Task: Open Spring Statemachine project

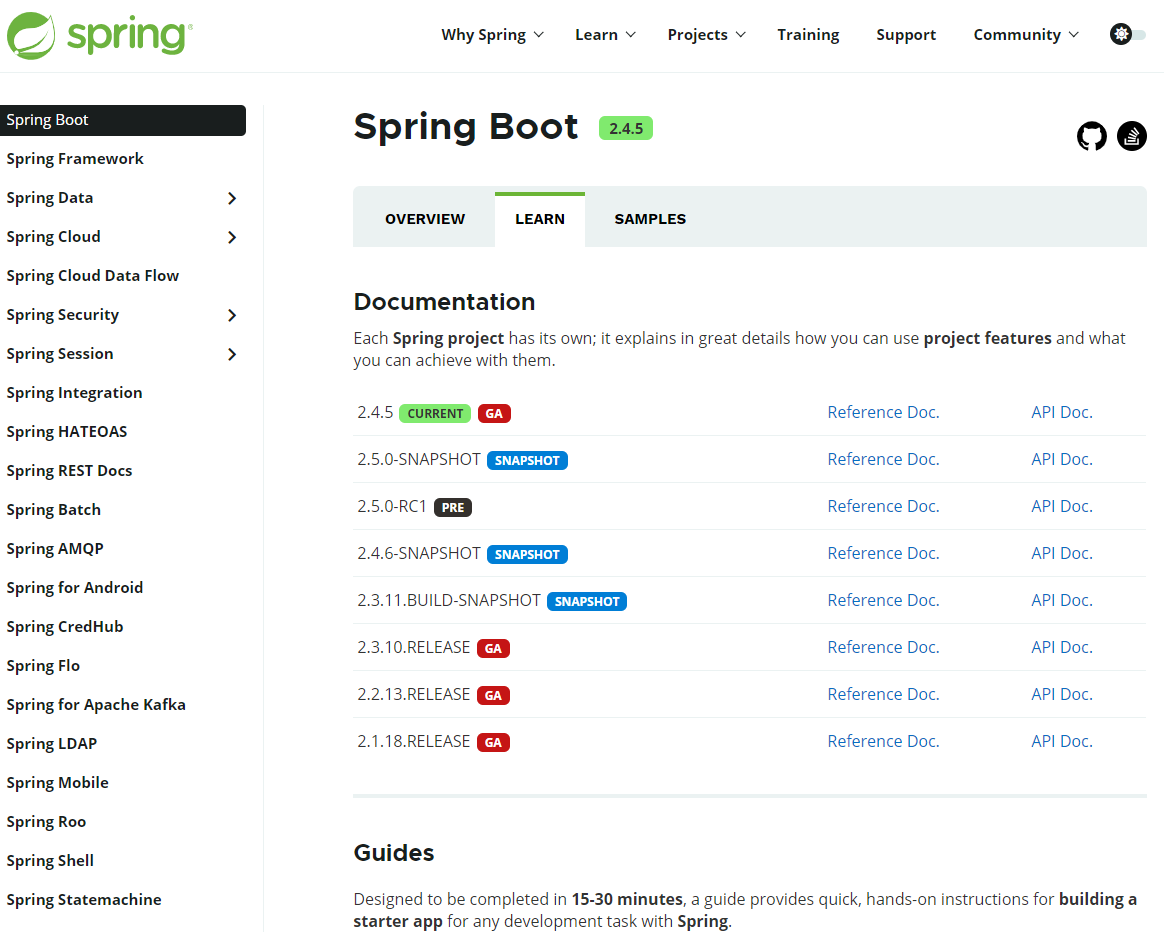Action: [x=84, y=899]
